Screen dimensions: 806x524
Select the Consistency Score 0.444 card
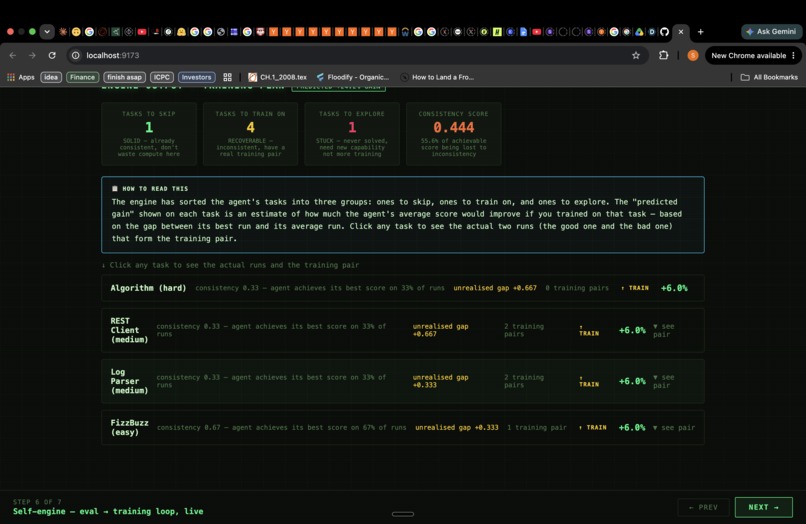click(453, 134)
